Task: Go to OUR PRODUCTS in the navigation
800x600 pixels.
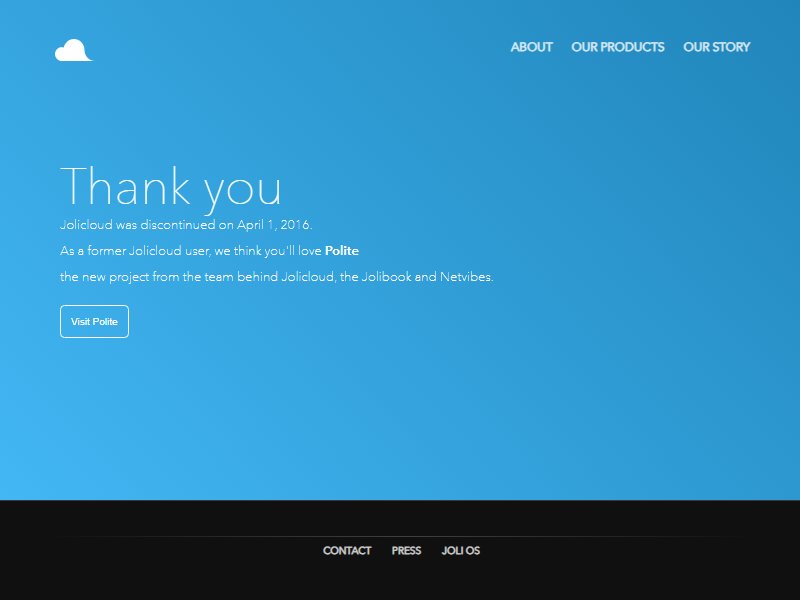Action: click(617, 47)
